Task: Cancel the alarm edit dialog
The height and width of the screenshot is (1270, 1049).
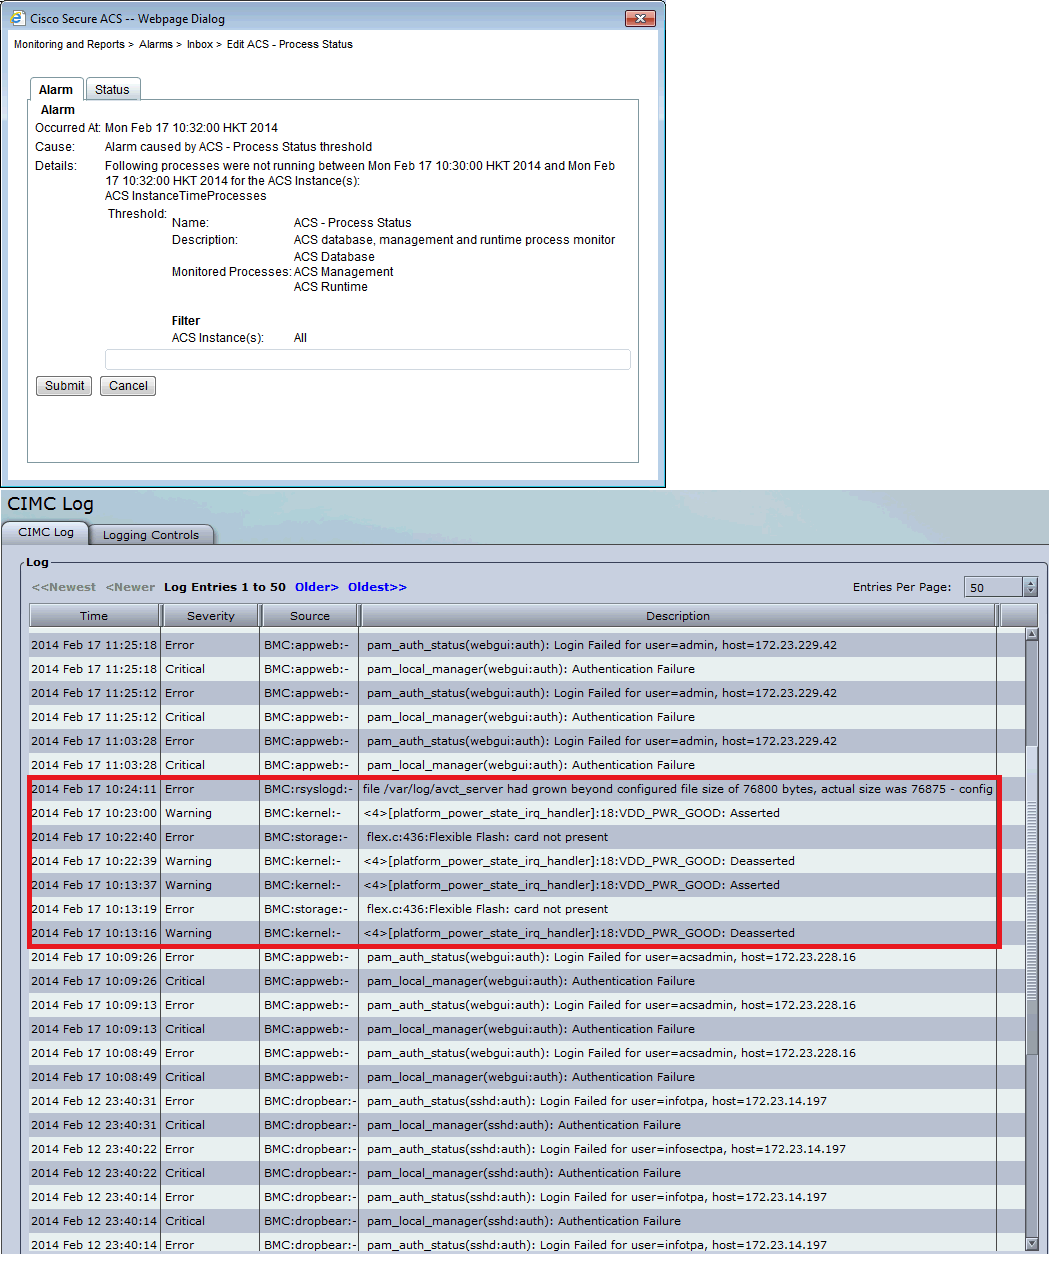Action: [128, 386]
